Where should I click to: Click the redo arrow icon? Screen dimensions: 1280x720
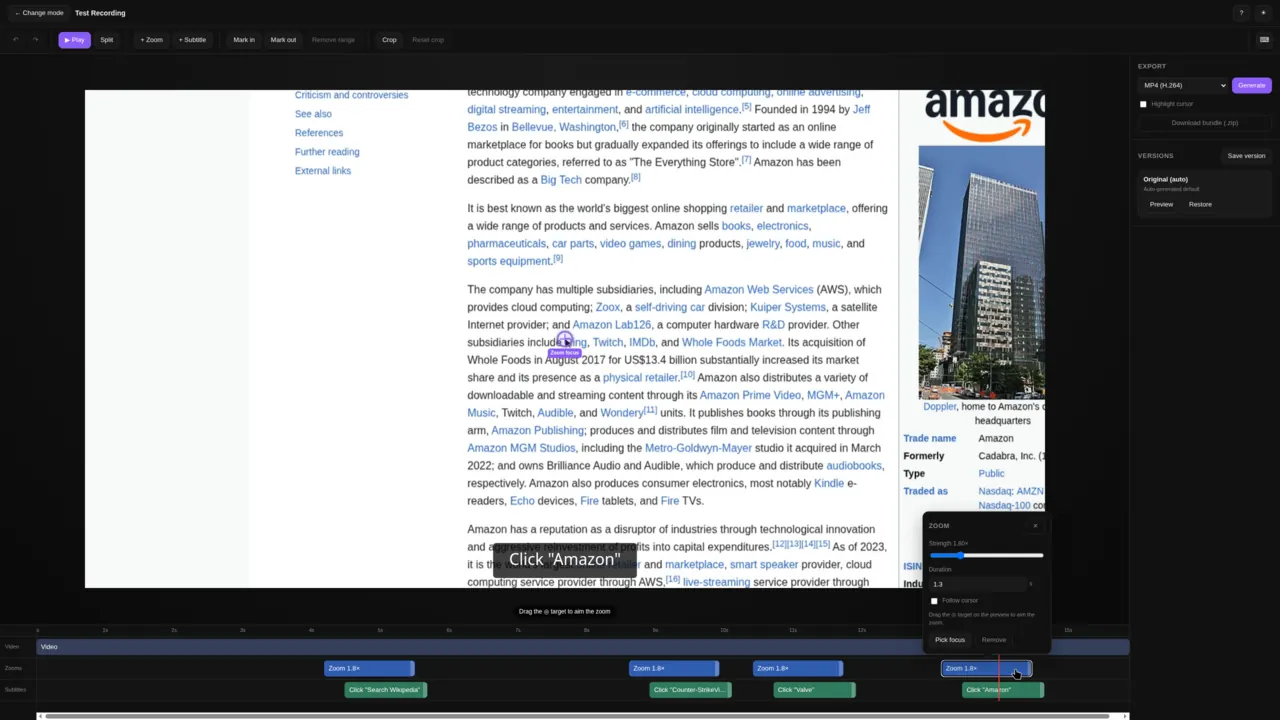tap(35, 40)
